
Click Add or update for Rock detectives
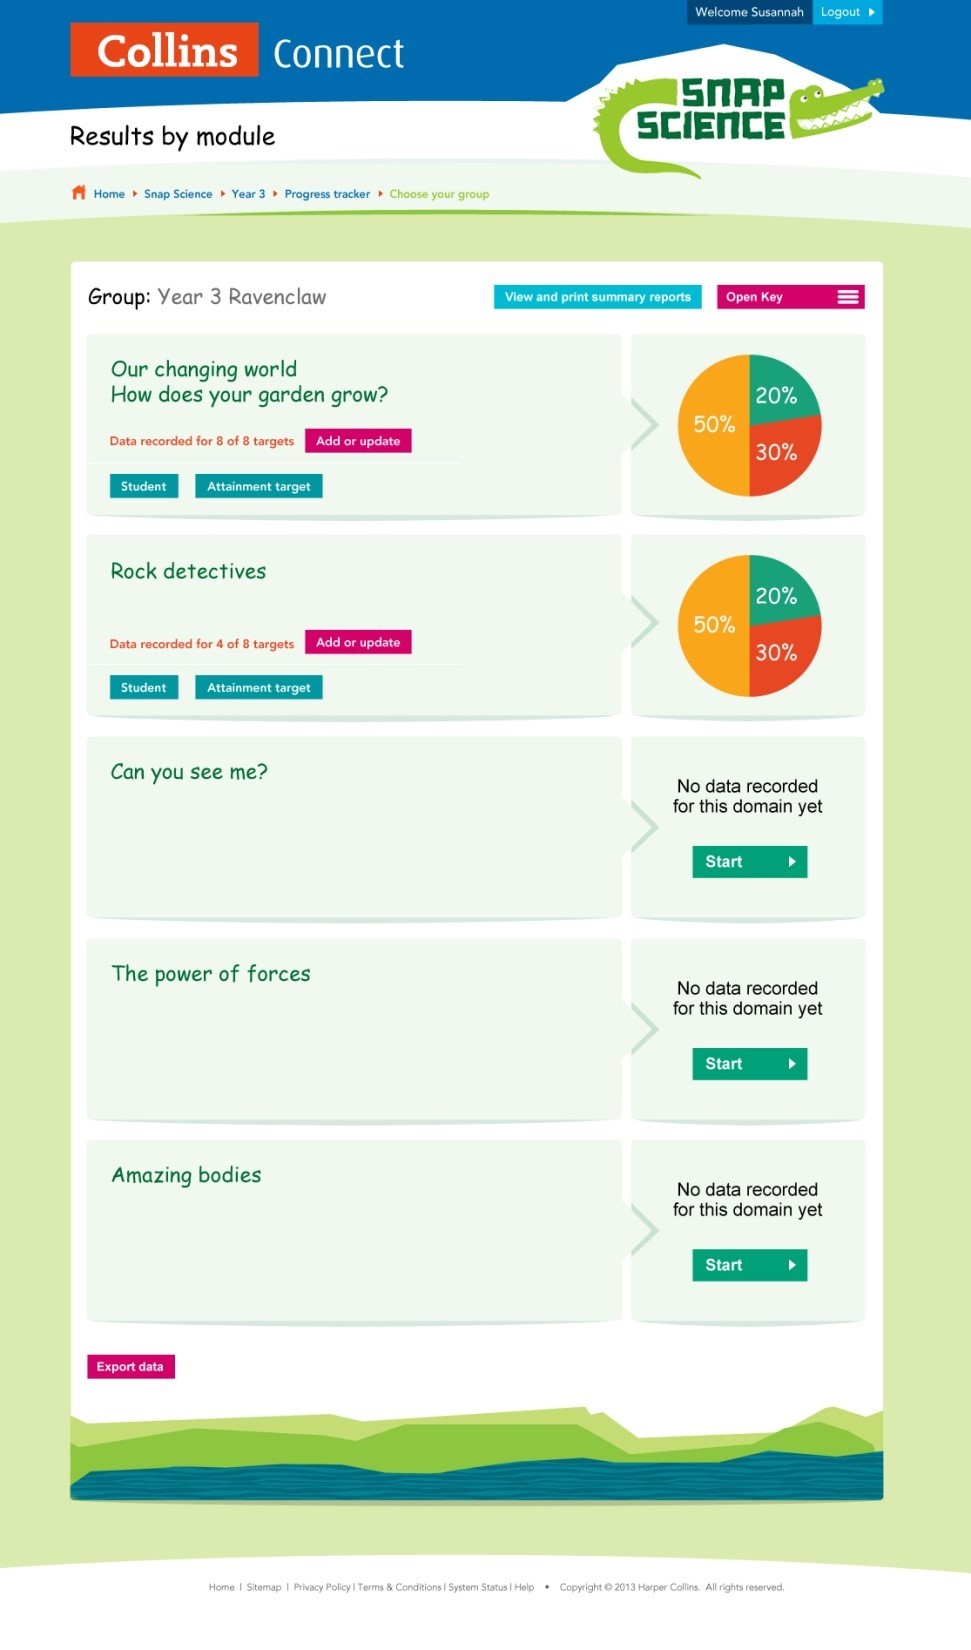tap(358, 642)
